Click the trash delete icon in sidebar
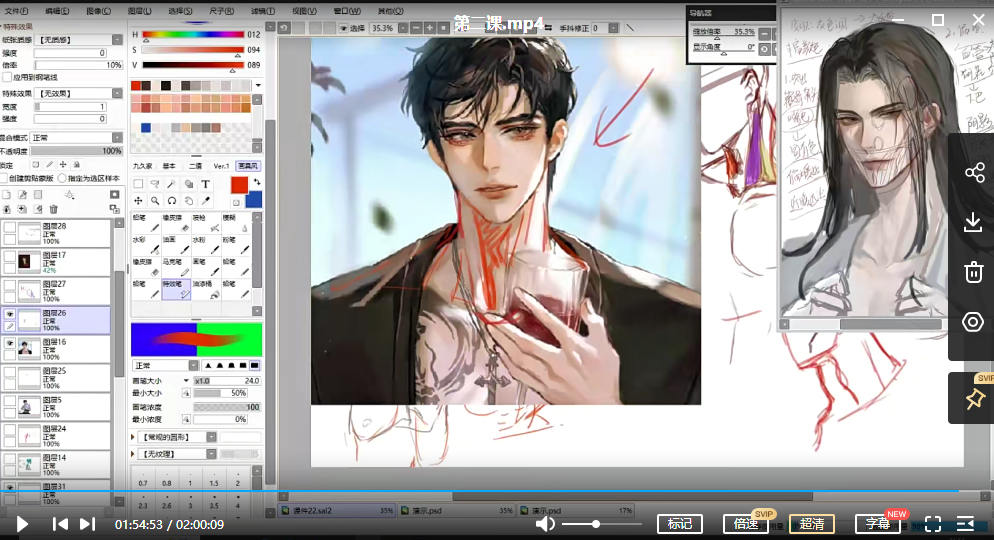 [x=974, y=272]
